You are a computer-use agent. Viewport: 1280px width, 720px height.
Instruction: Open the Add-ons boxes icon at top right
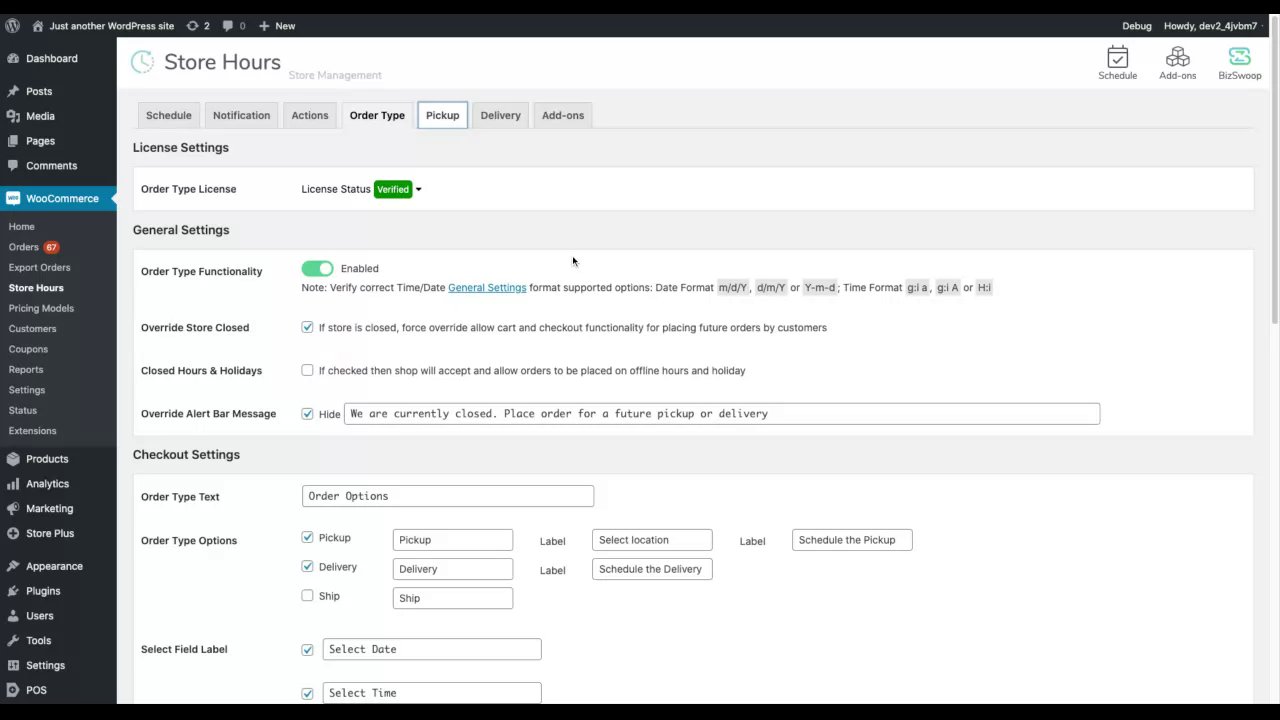click(x=1177, y=57)
